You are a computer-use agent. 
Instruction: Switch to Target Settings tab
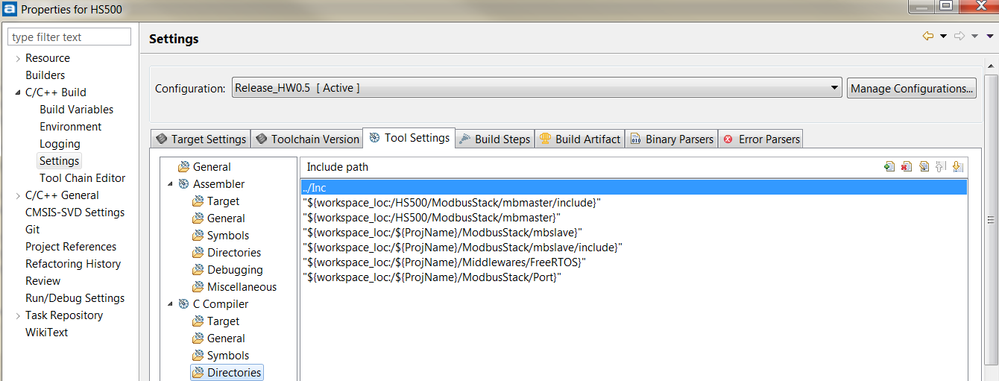pyautogui.click(x=201, y=139)
